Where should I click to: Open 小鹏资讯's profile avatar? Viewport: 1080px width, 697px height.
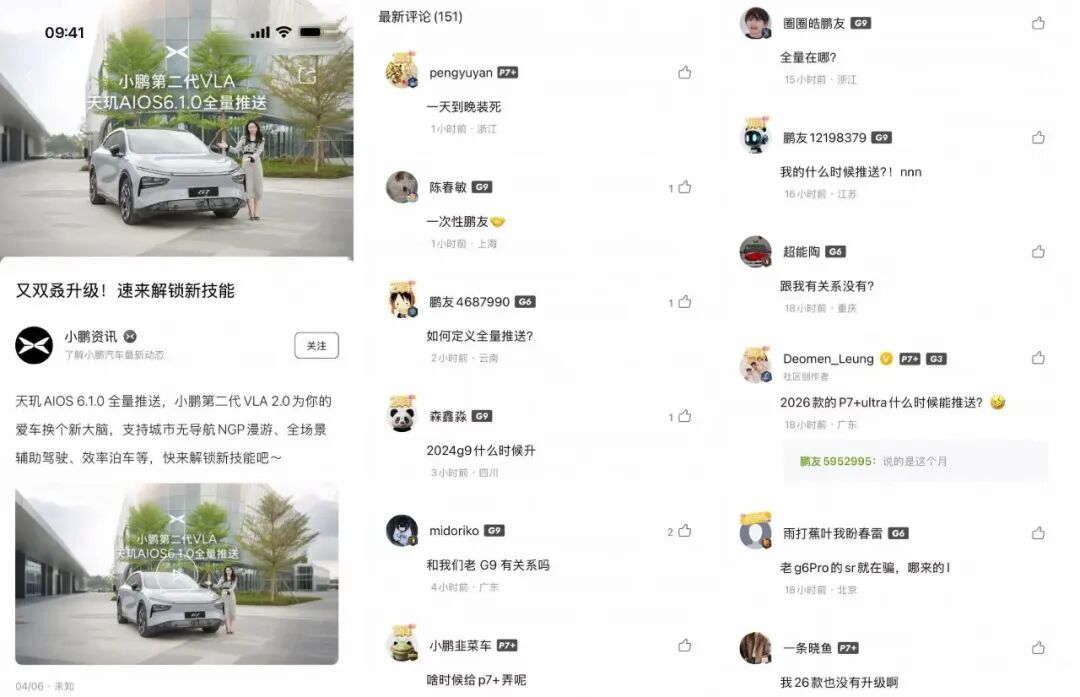coord(34,345)
